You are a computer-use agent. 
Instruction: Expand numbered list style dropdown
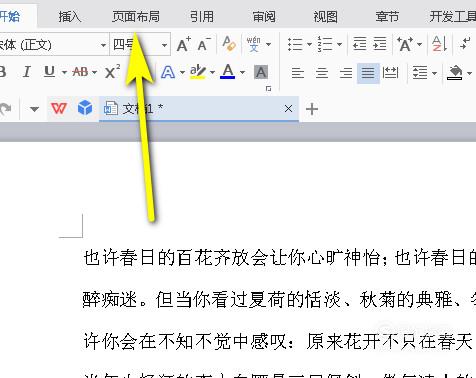[339, 44]
